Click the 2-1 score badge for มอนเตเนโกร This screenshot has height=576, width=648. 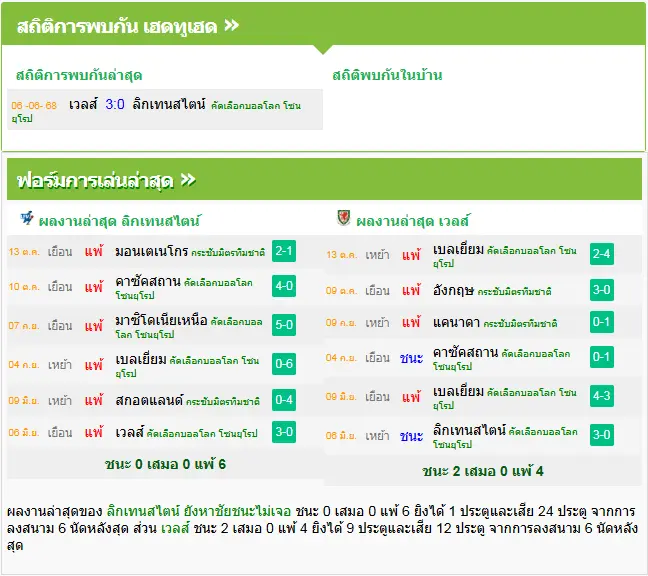[284, 251]
